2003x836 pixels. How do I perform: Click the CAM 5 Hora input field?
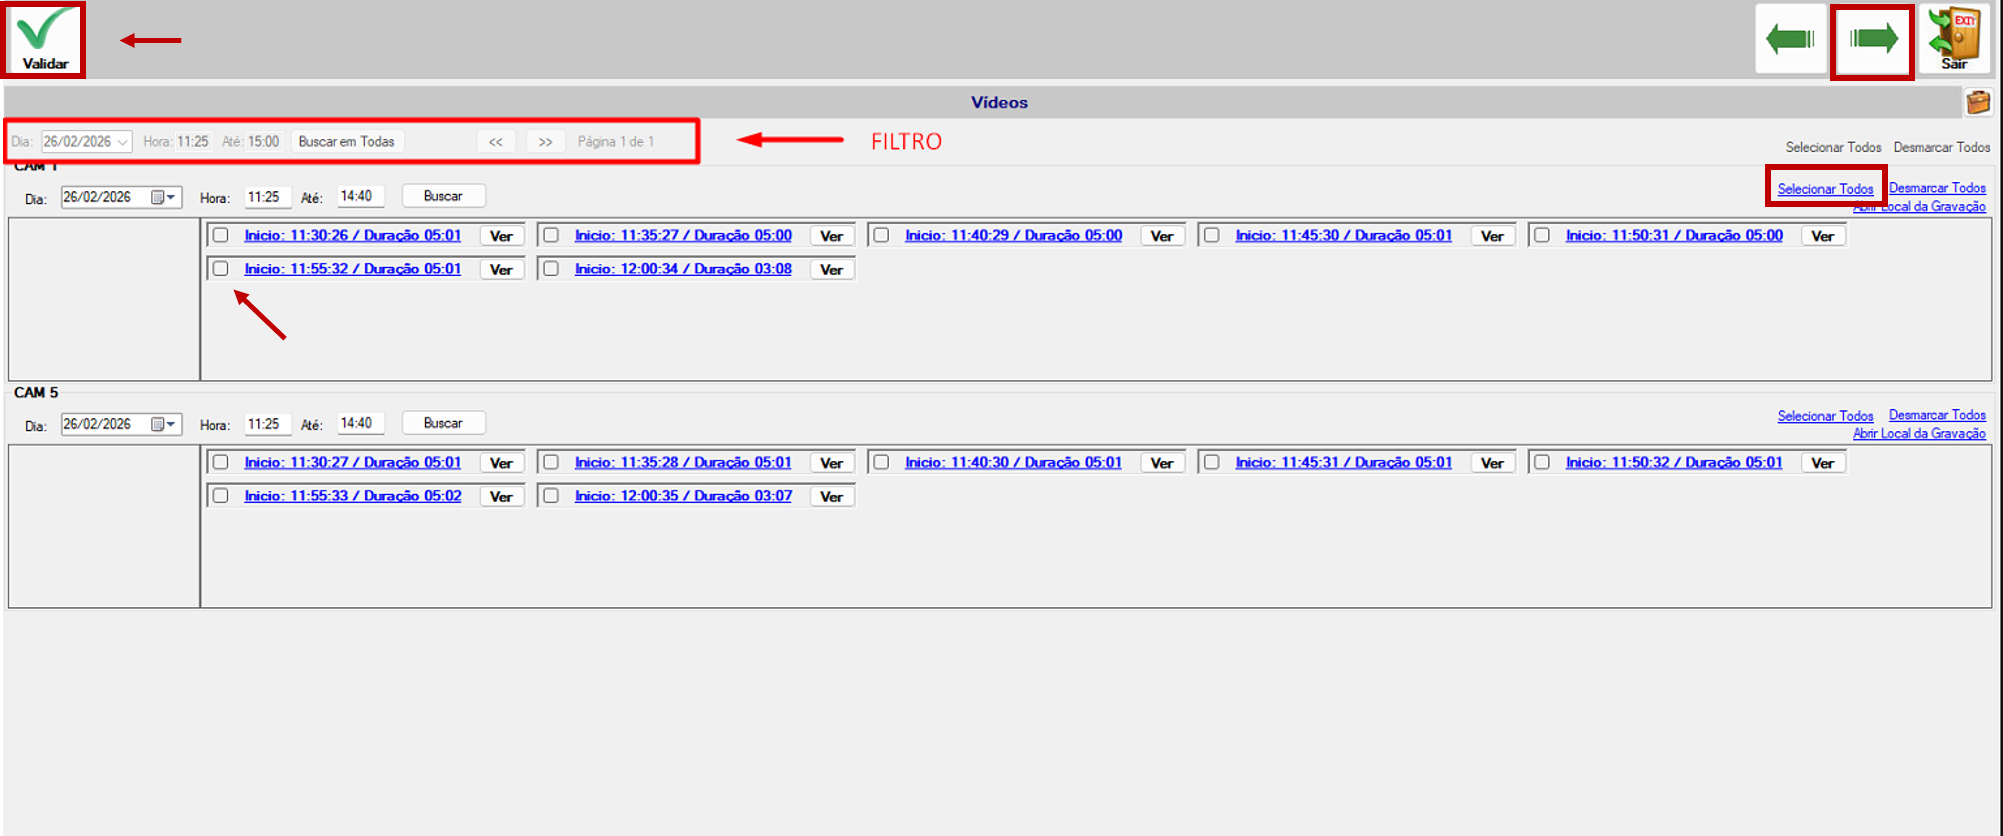click(267, 424)
